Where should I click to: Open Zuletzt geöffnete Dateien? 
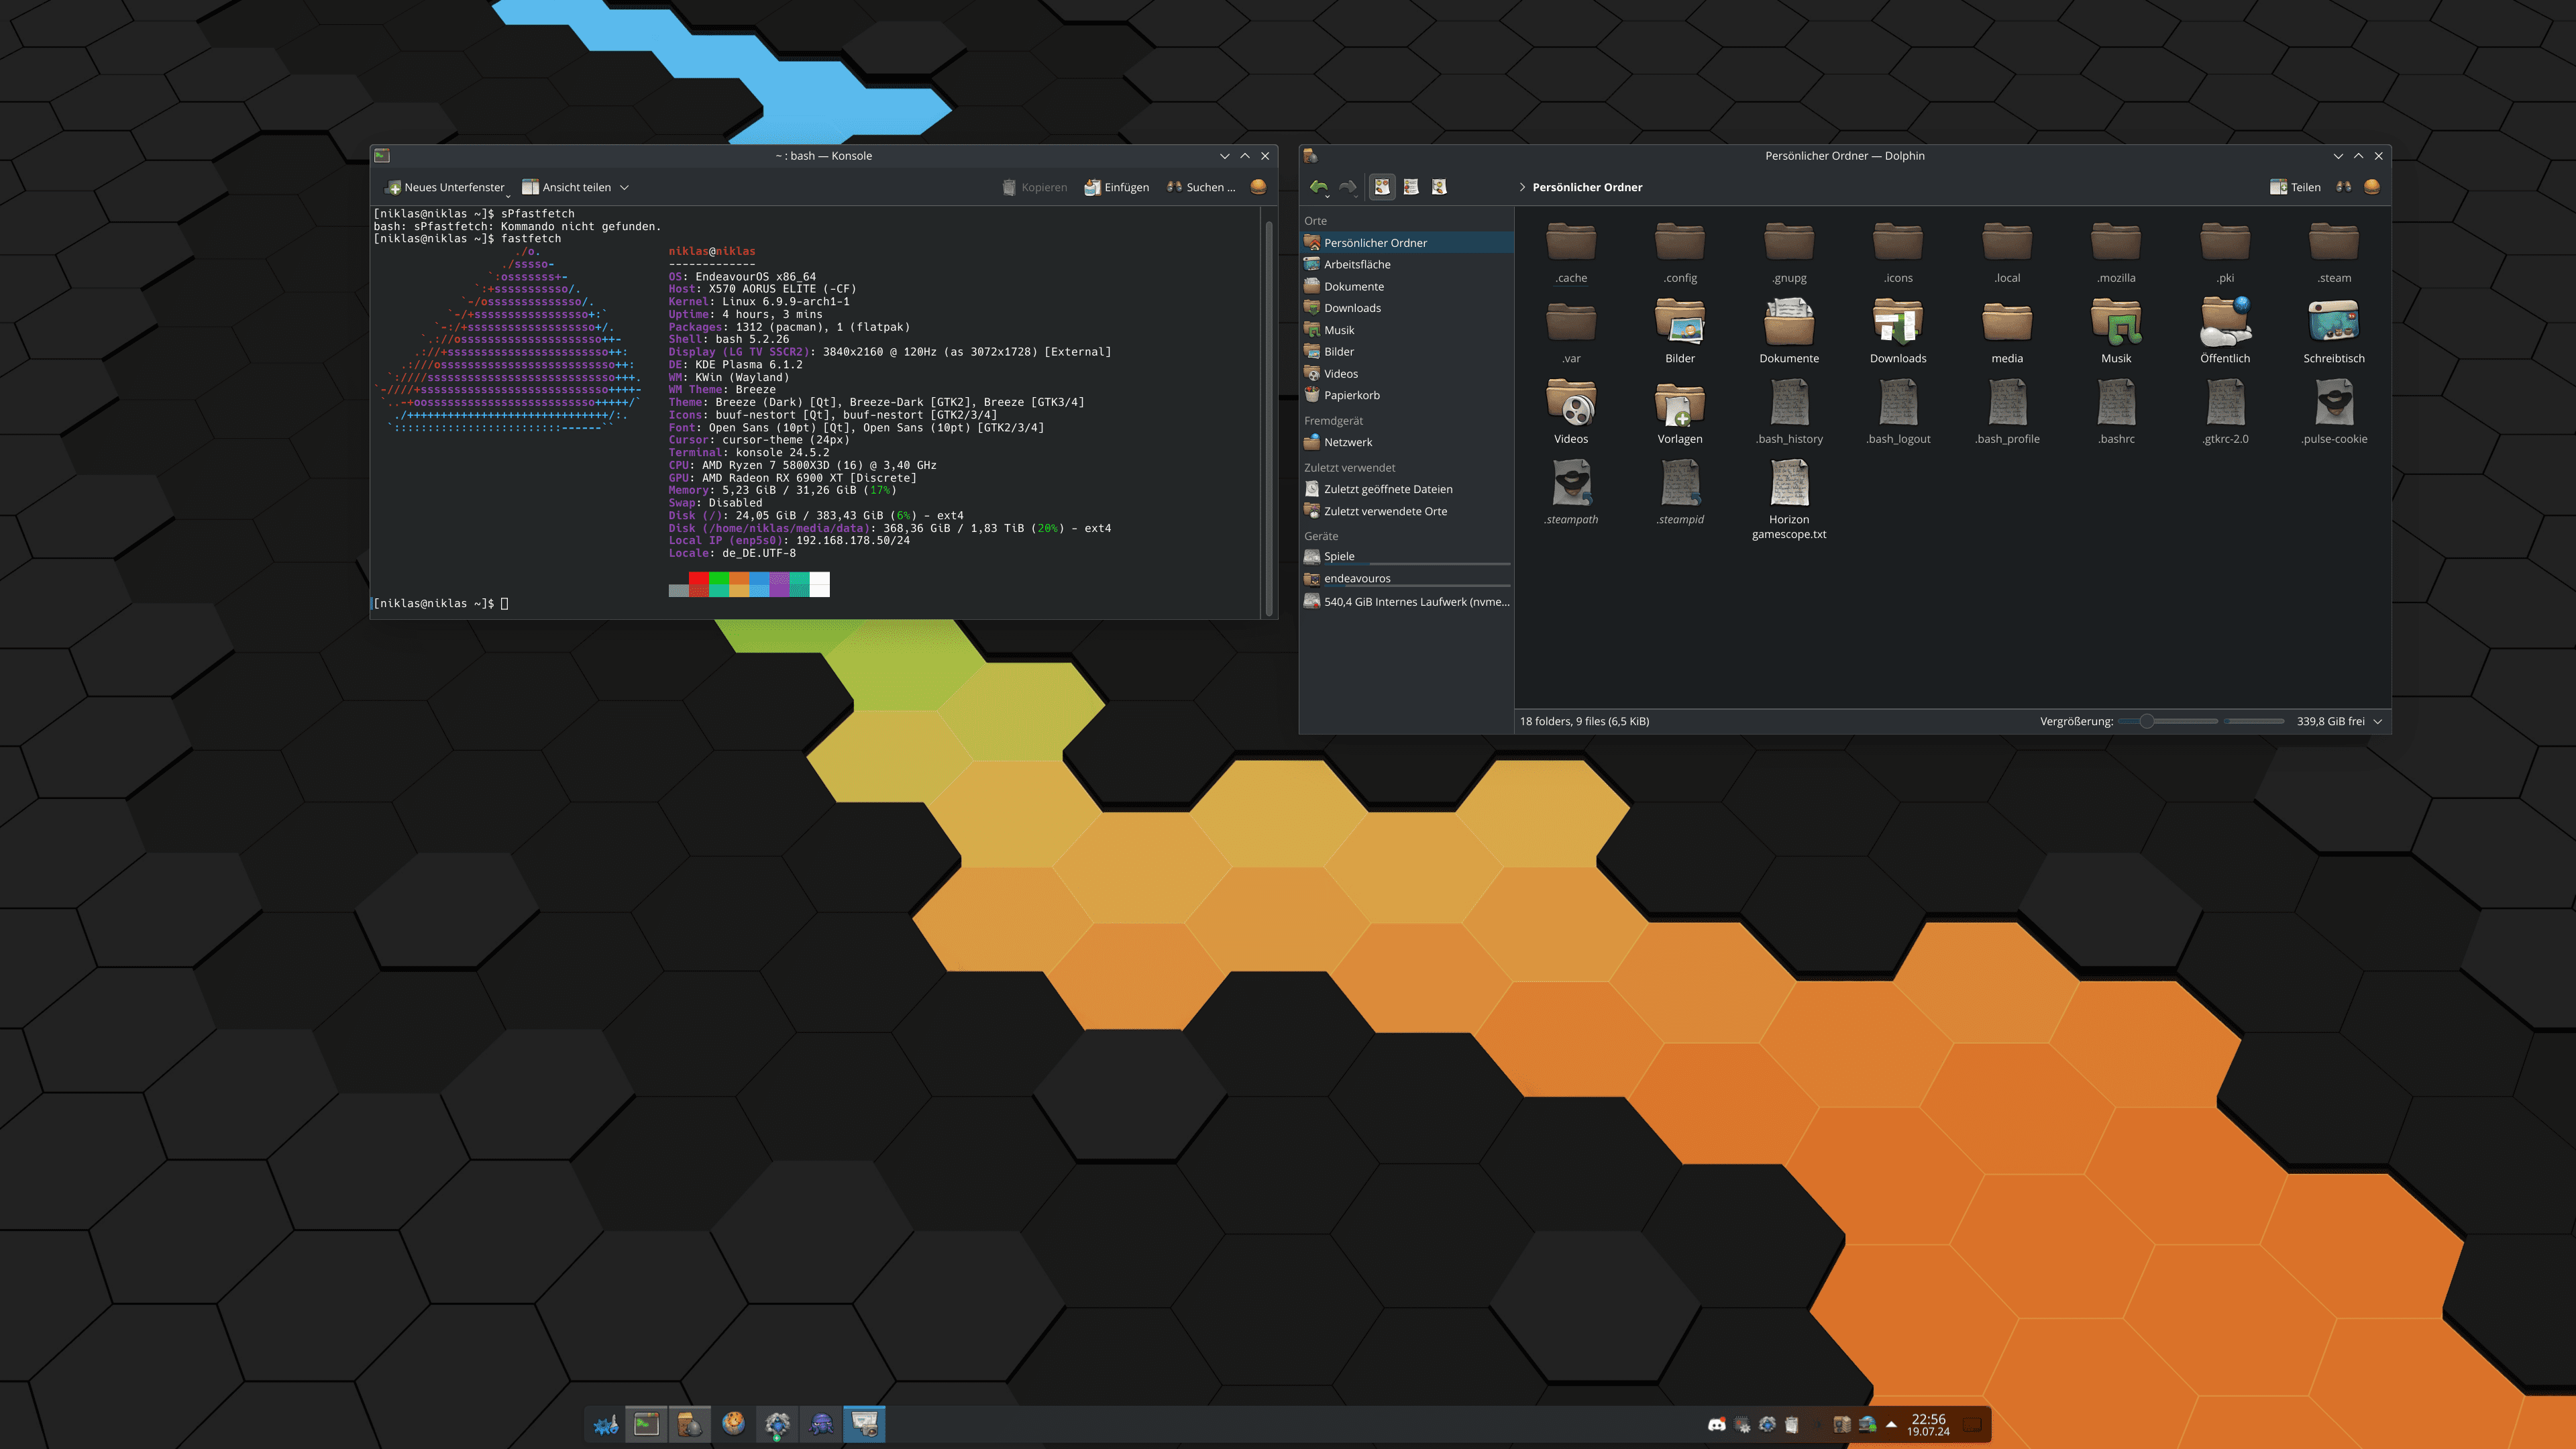point(1407,489)
